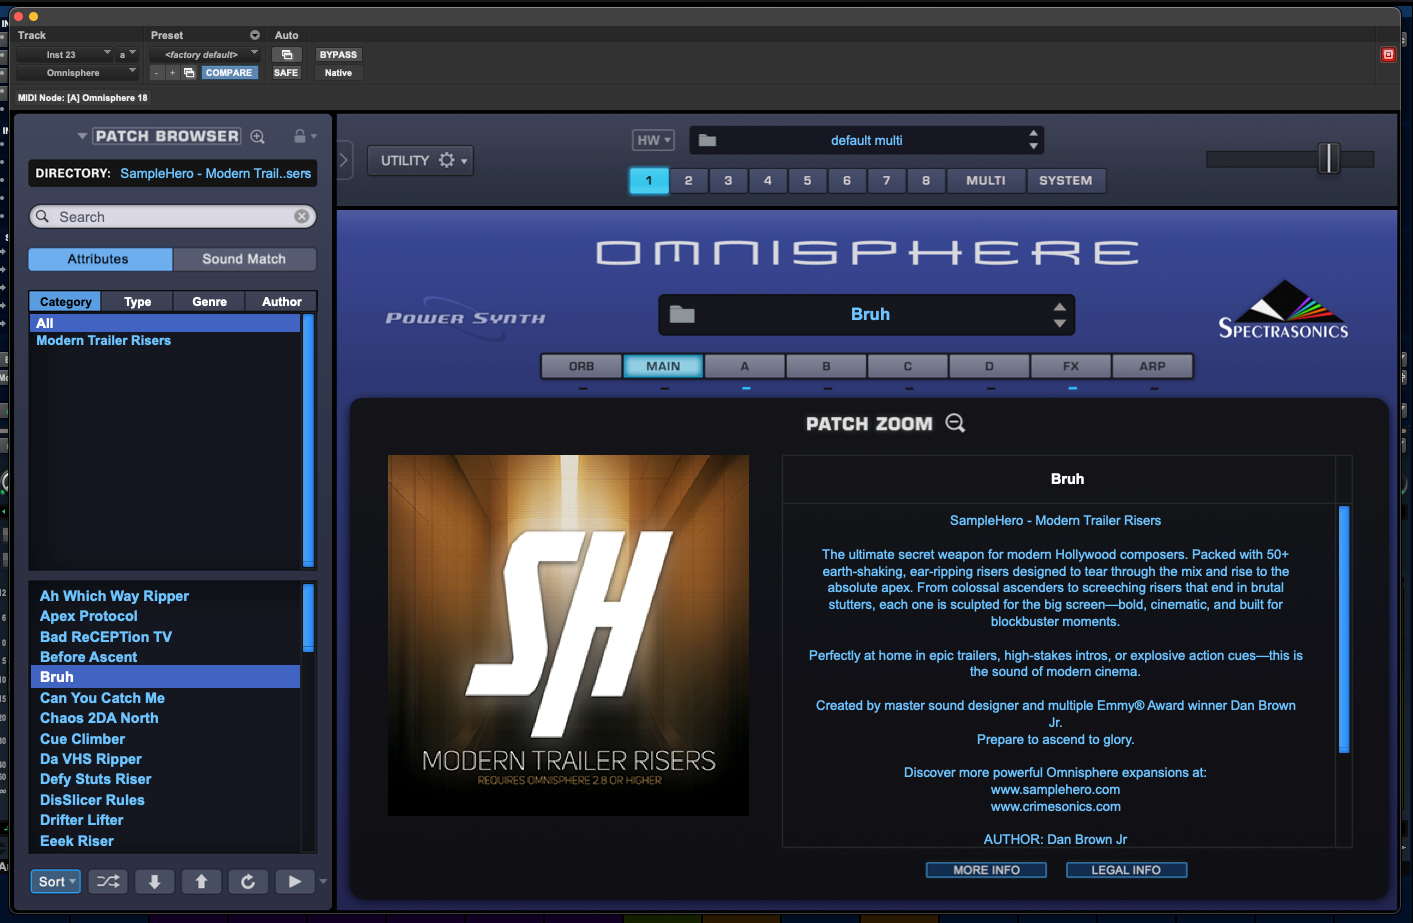Zoom the patch browser with magnifier icon

258,136
